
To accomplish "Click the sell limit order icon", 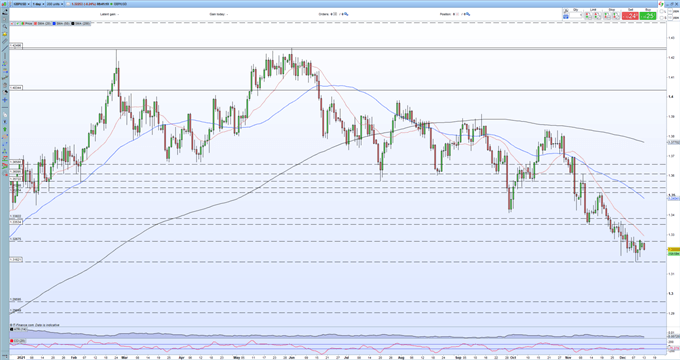I will tap(588, 16).
